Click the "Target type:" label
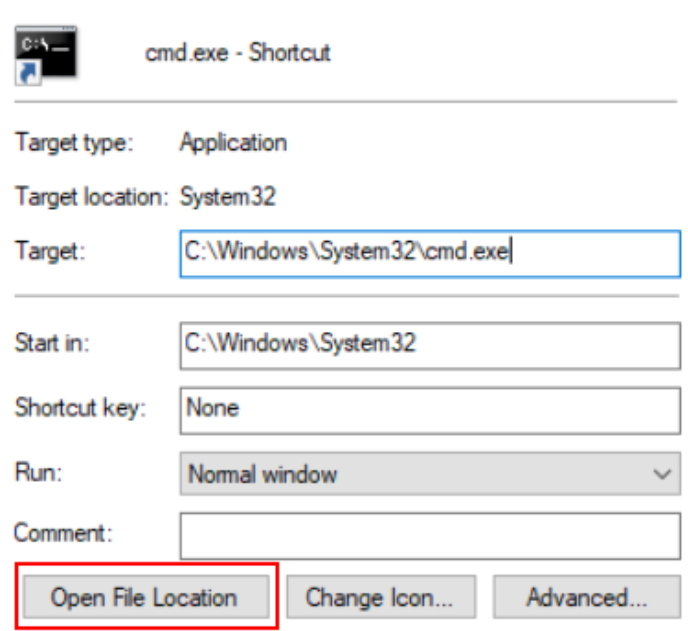This screenshot has width=688, height=631. coord(73,143)
